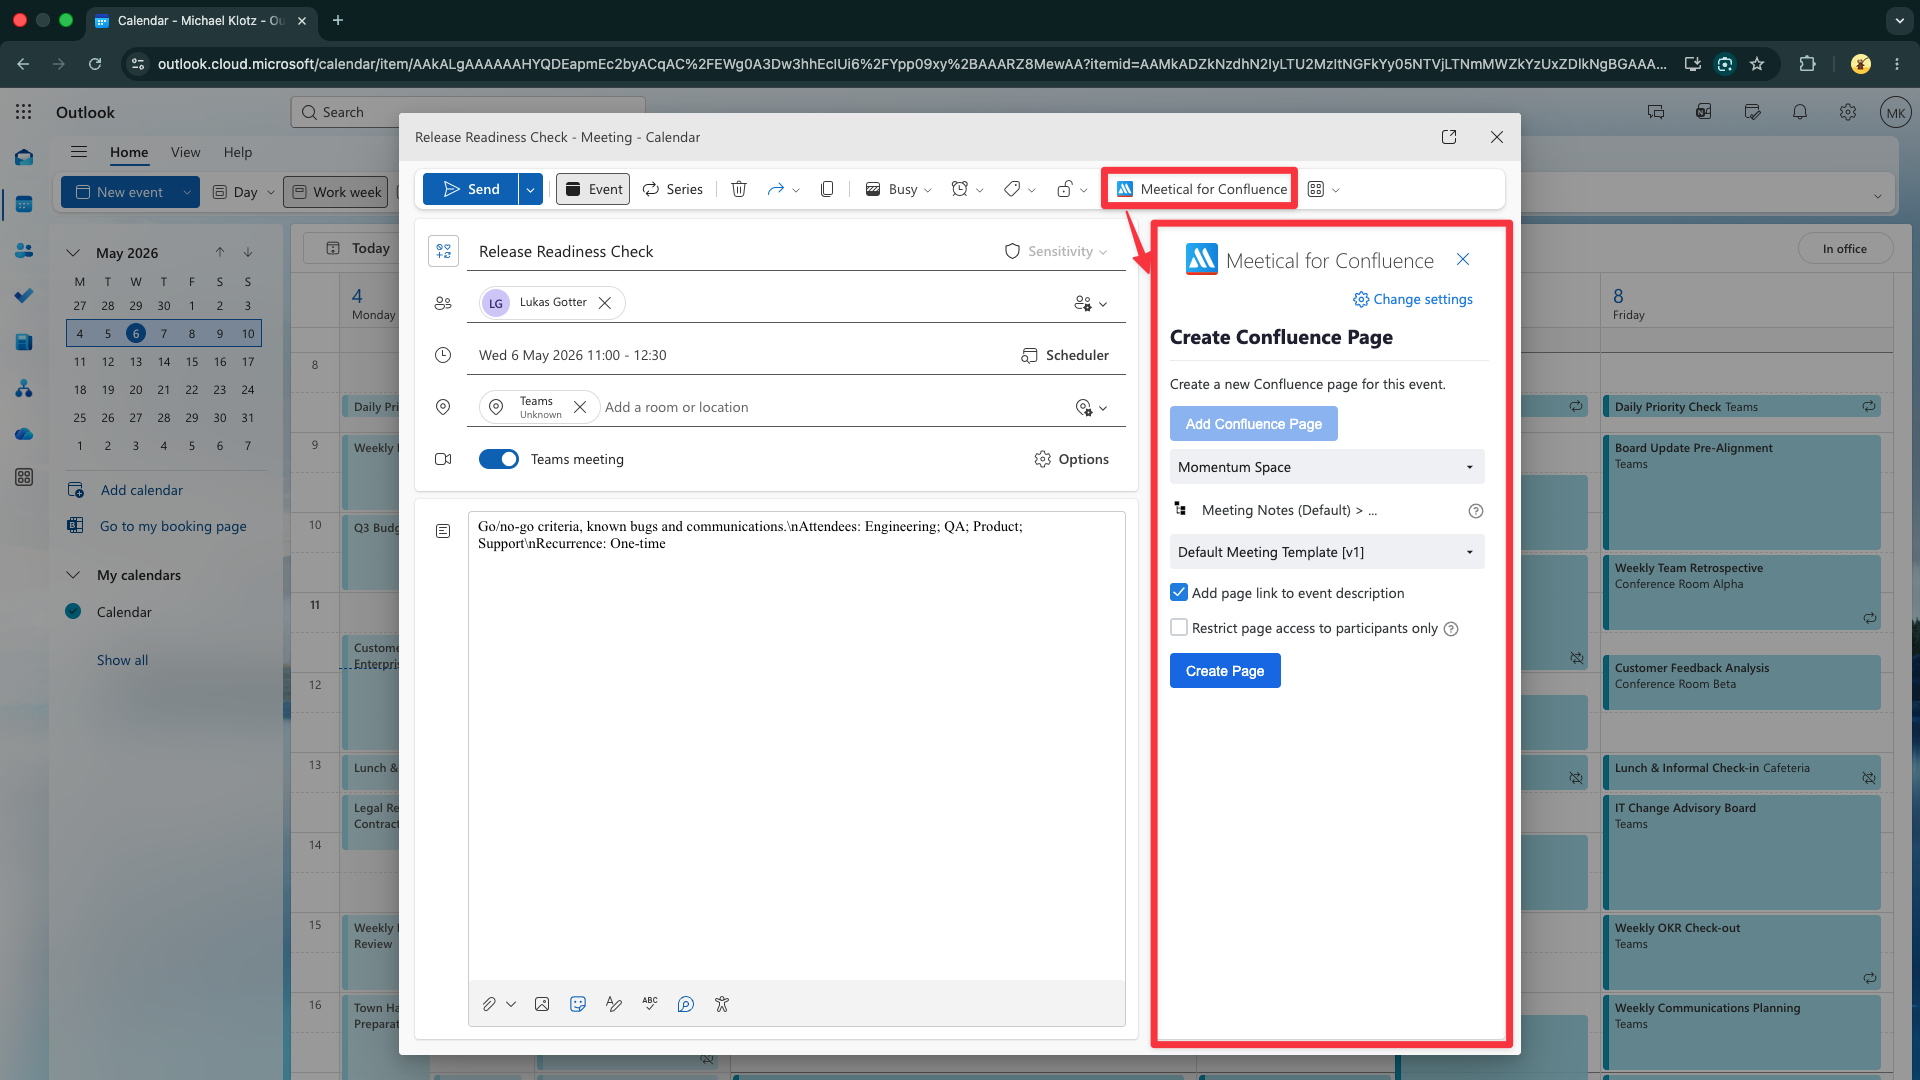
Task: Uncheck Add page link to event description
Action: point(1179,592)
